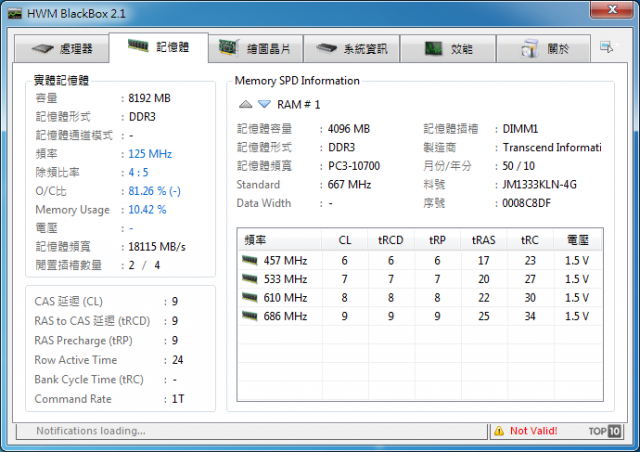Select the 686 MHz timing row
The width and height of the screenshot is (640, 452).
coord(420,316)
